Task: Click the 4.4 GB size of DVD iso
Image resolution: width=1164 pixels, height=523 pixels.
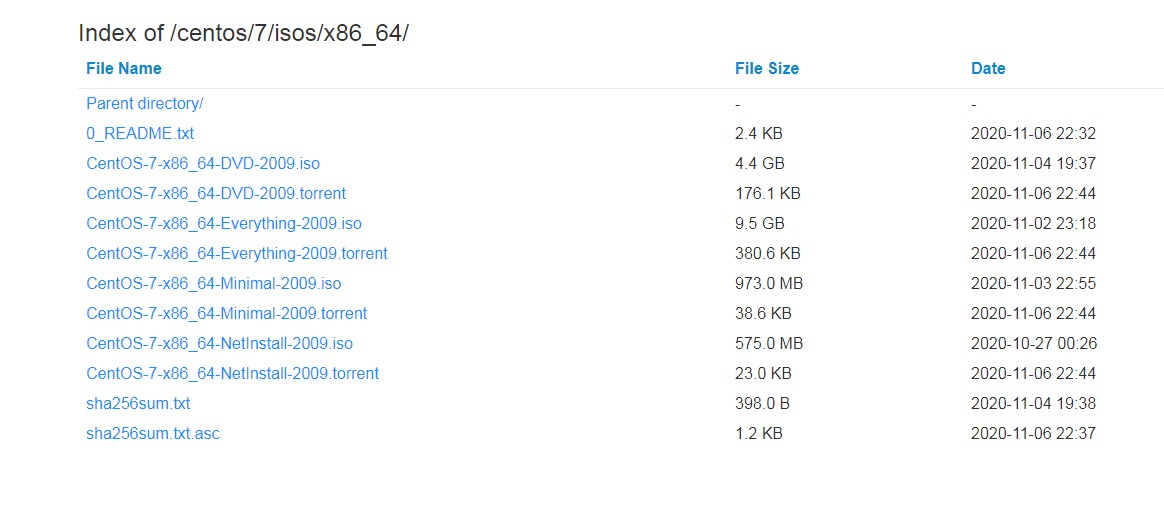Action: (759, 163)
